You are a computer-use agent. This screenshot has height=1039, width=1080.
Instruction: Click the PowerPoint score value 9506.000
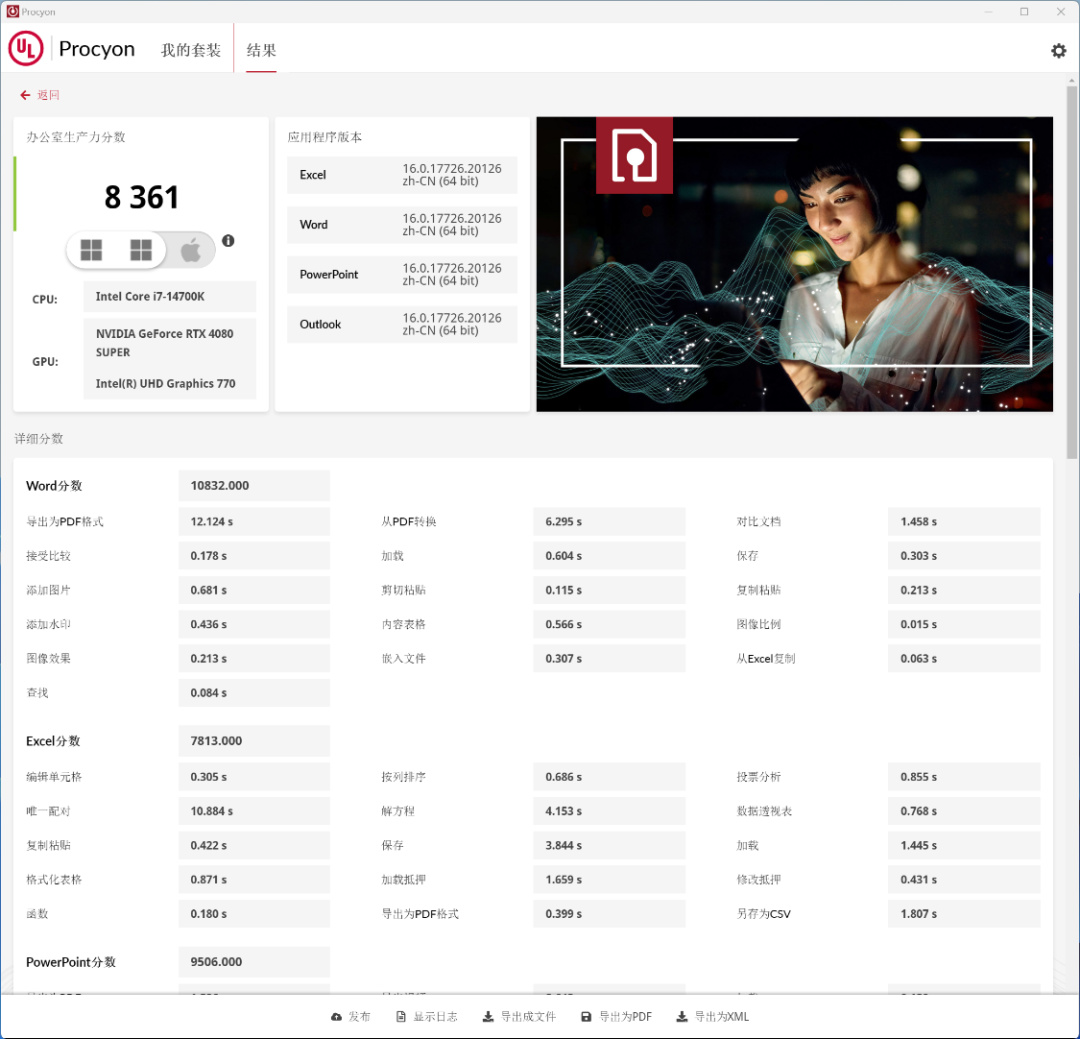tap(253, 962)
